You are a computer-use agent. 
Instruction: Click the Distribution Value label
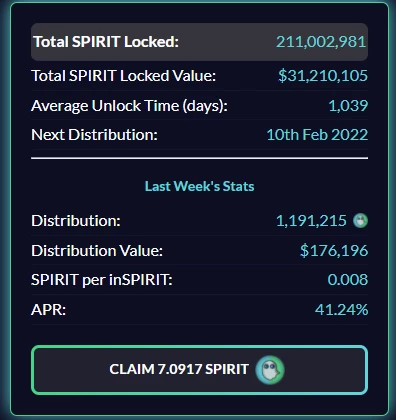point(97,251)
